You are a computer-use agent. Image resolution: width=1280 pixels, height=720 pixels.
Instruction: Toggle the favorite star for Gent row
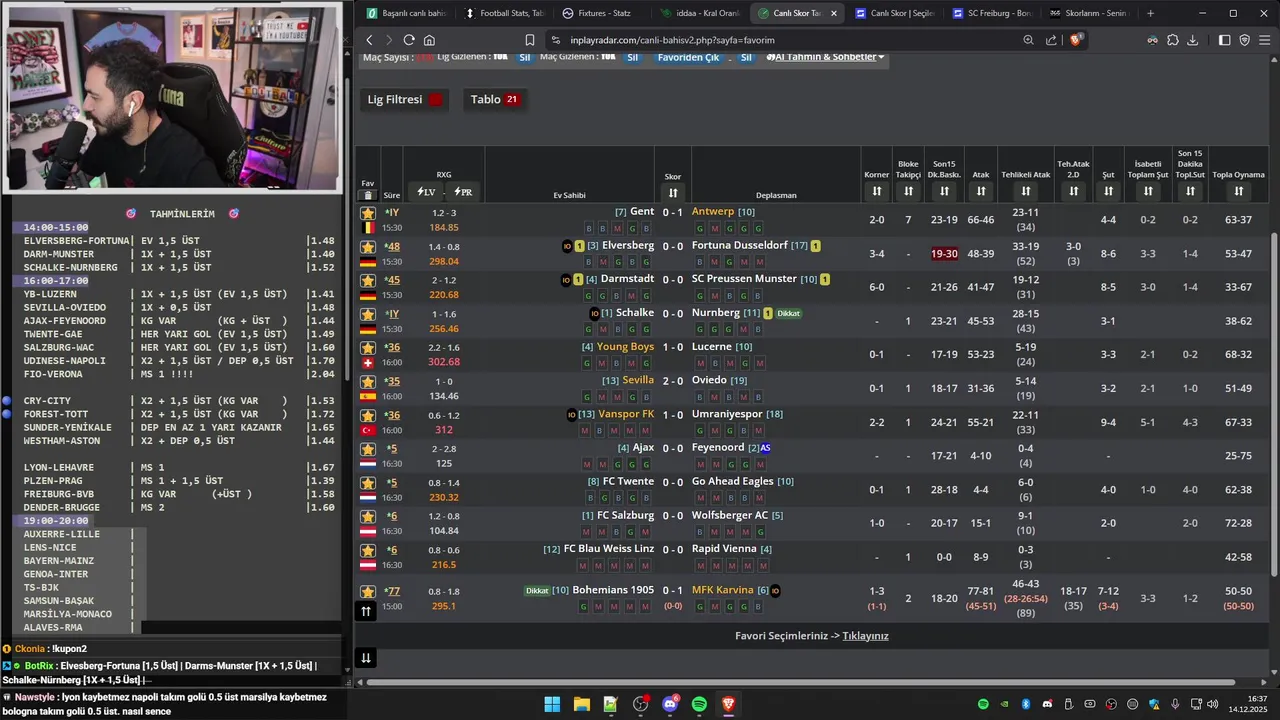click(x=368, y=213)
